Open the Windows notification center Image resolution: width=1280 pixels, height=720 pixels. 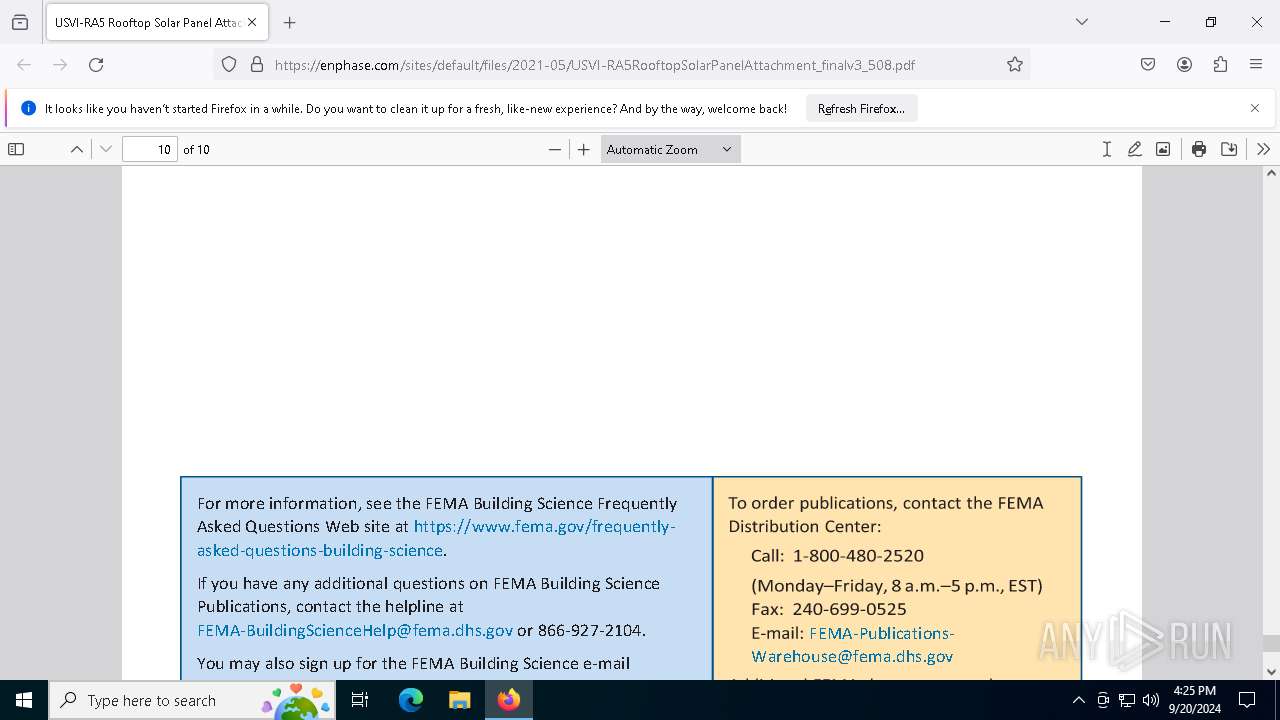1247,700
